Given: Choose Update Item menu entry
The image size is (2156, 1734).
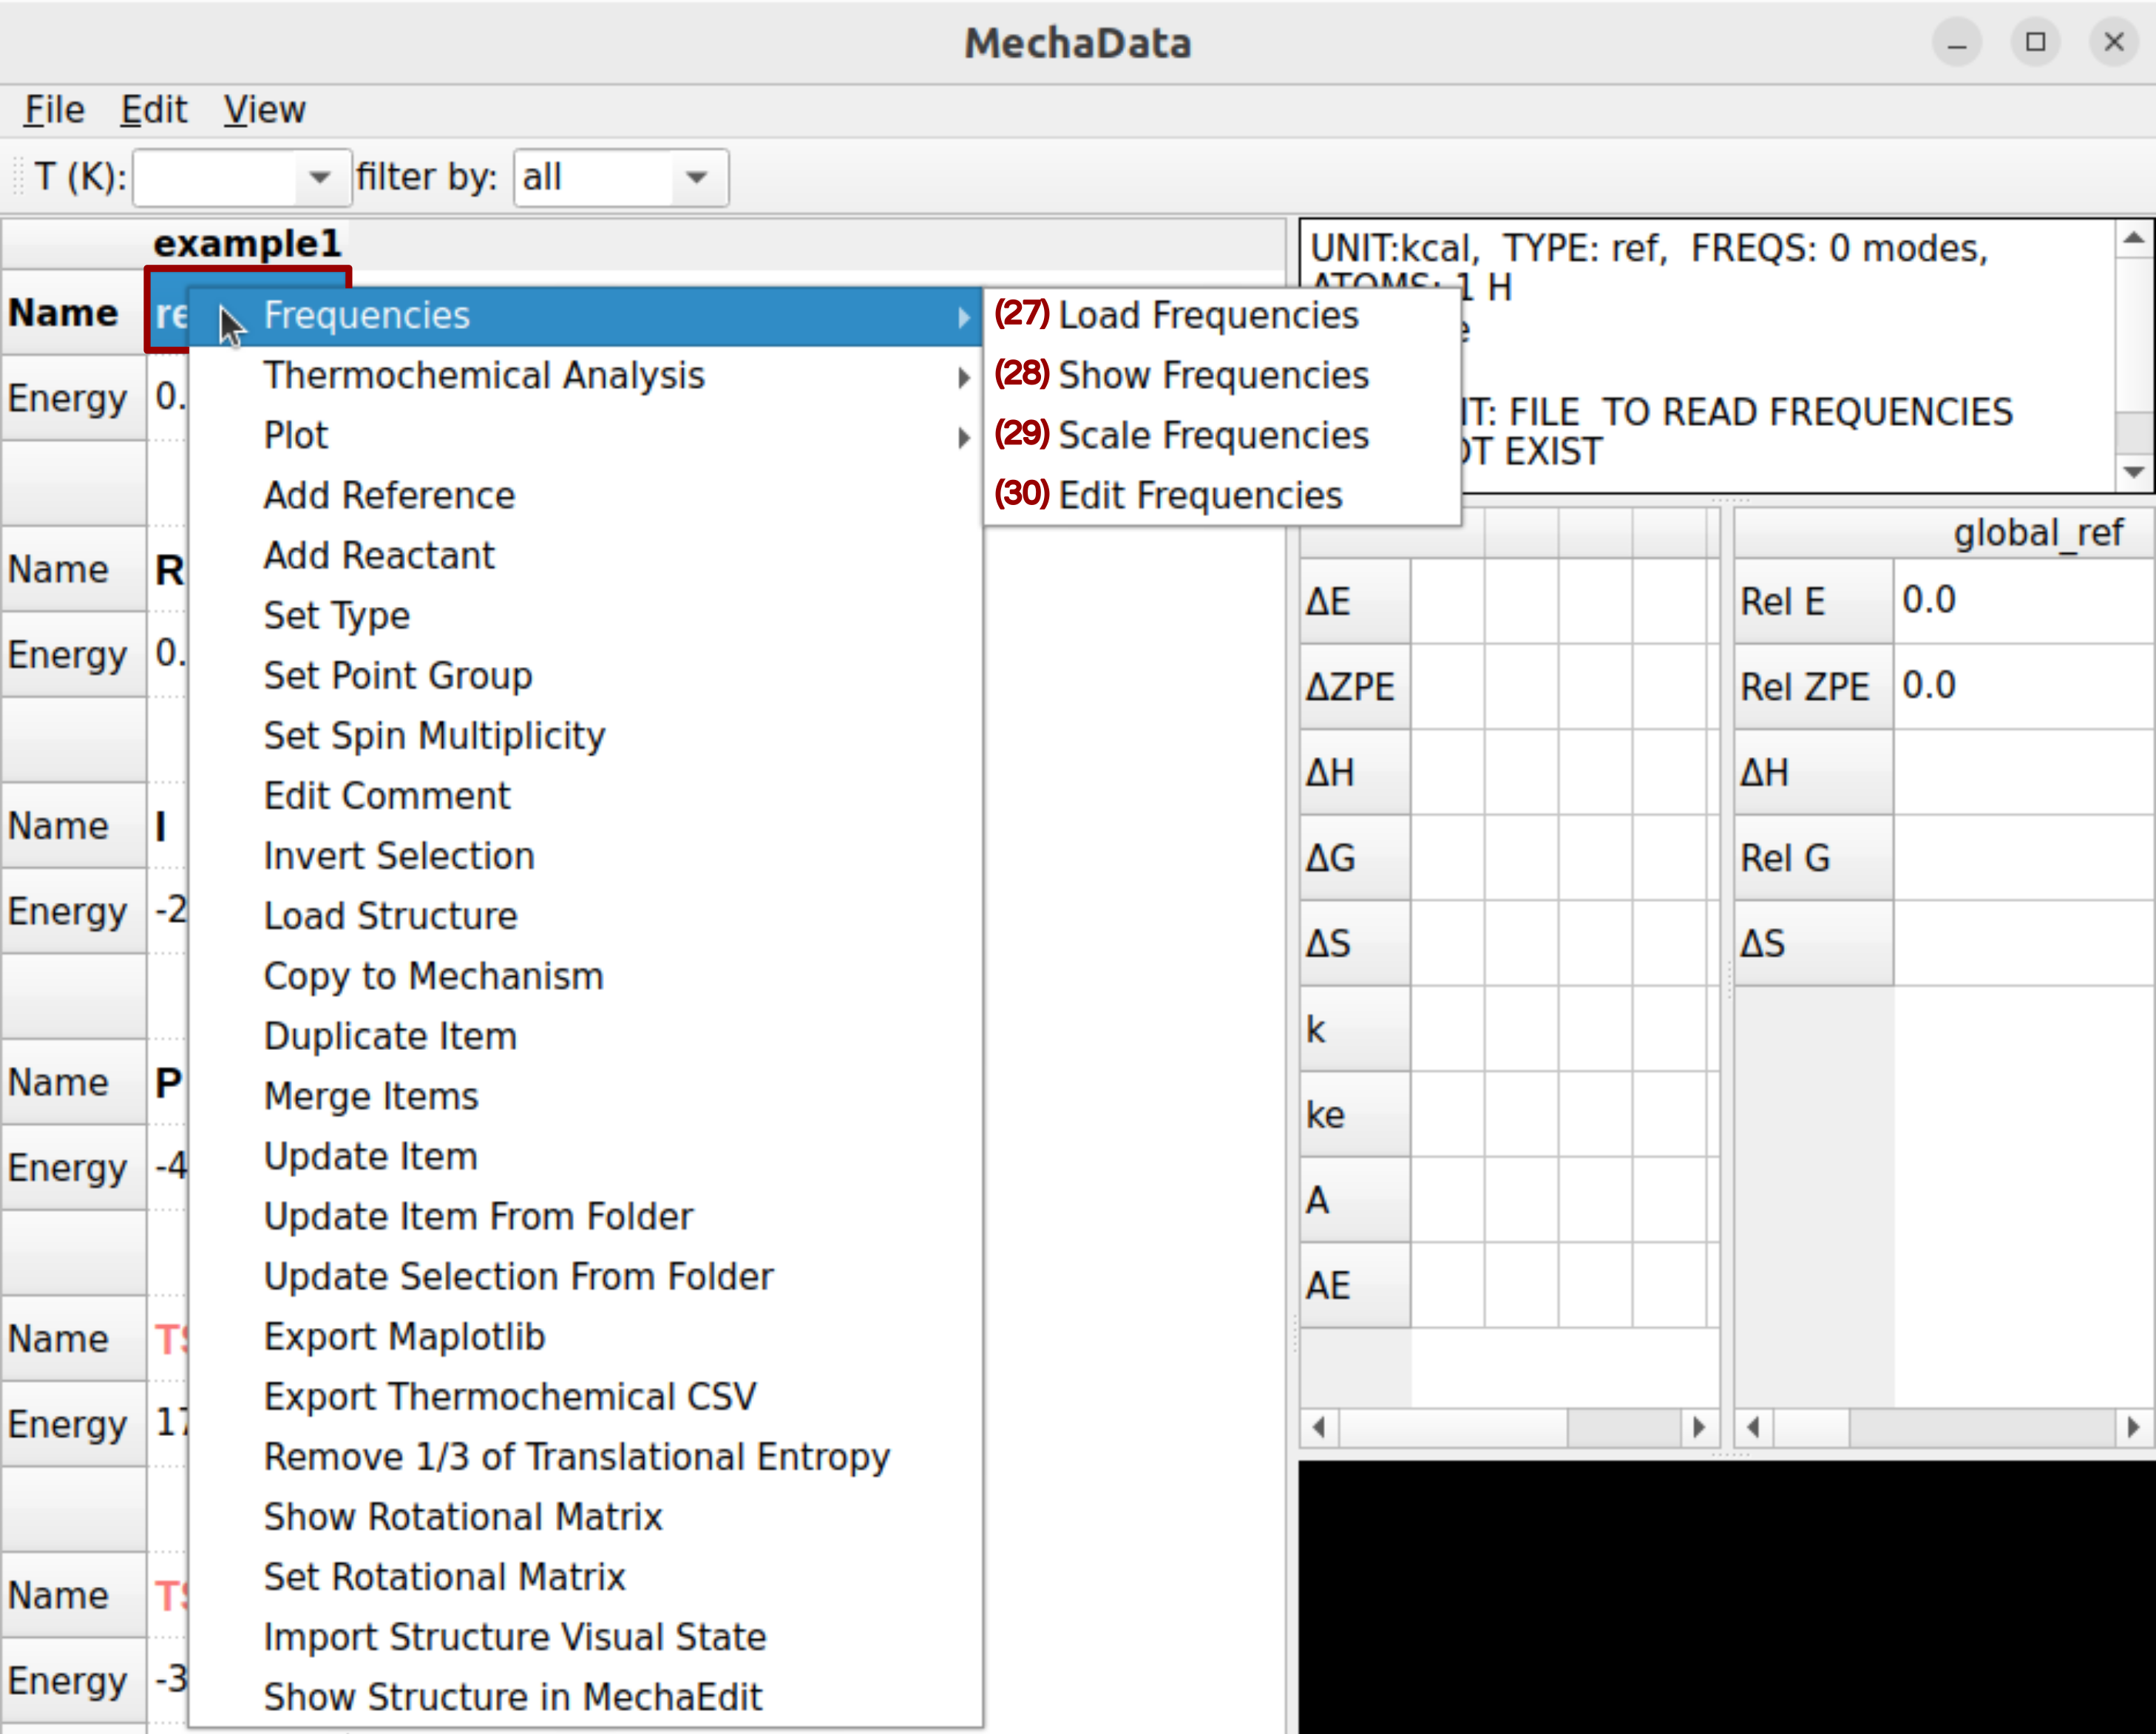Looking at the screenshot, I should [x=585, y=1156].
